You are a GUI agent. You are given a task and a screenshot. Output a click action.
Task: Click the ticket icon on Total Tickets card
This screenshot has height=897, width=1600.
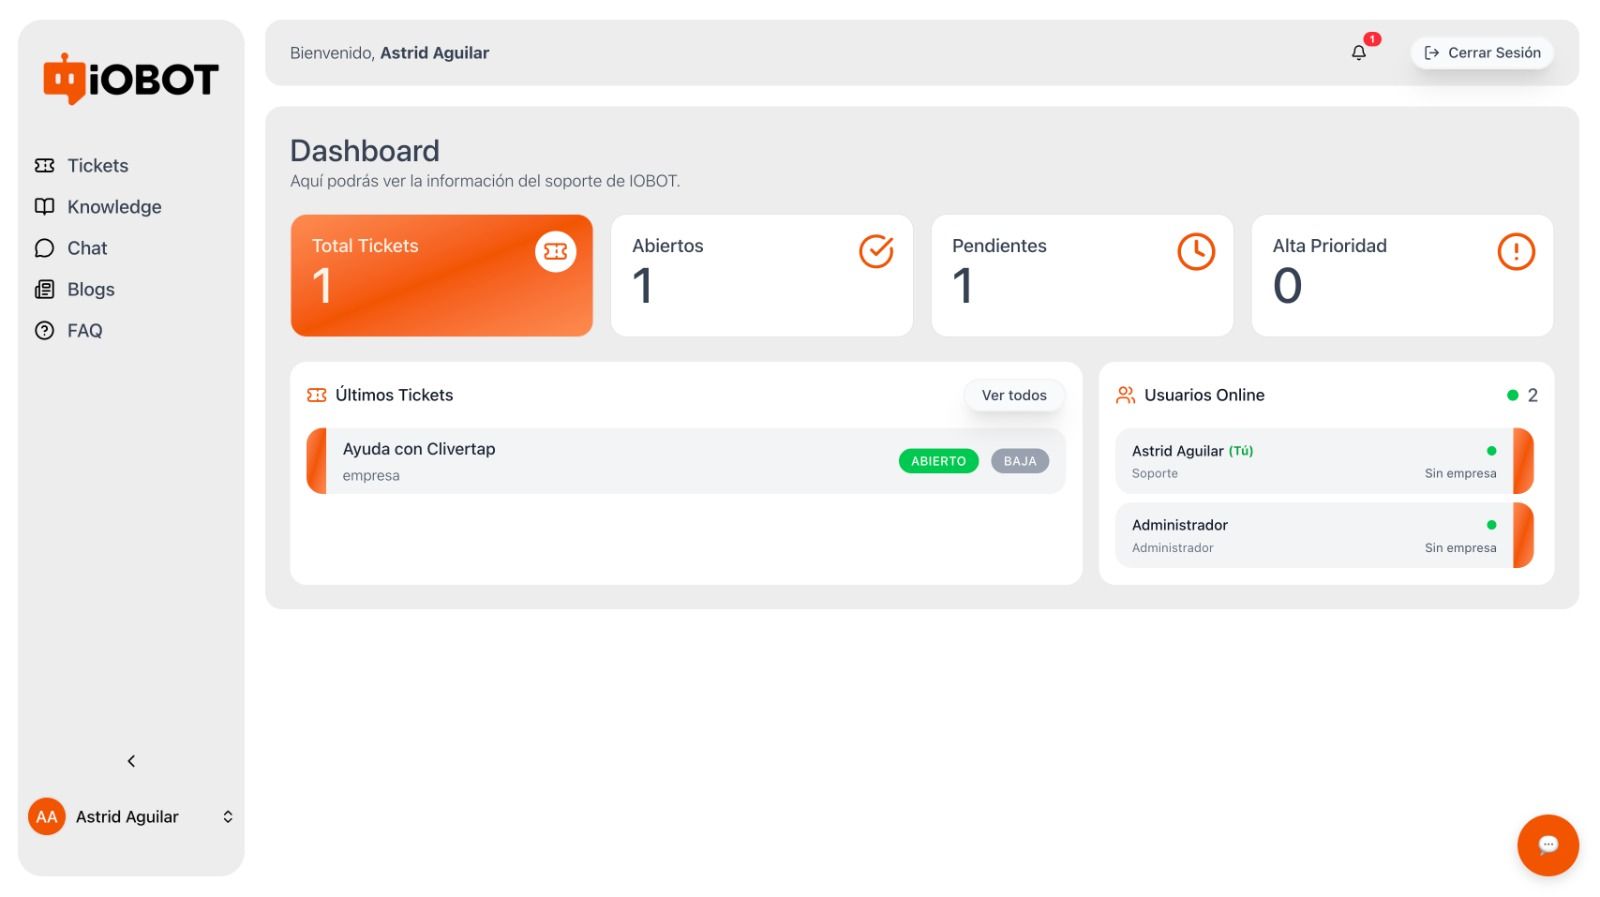(x=555, y=251)
